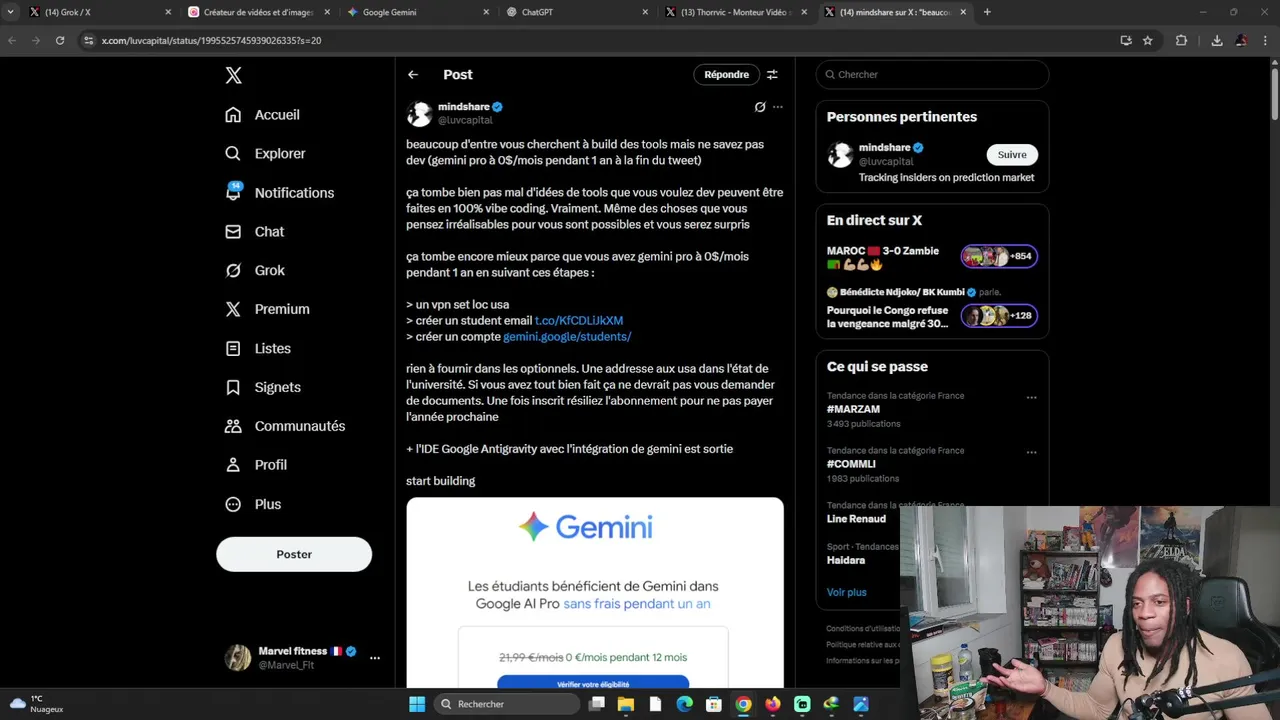Click Suivre to follow mindshare
1280x720 pixels.
(1012, 155)
